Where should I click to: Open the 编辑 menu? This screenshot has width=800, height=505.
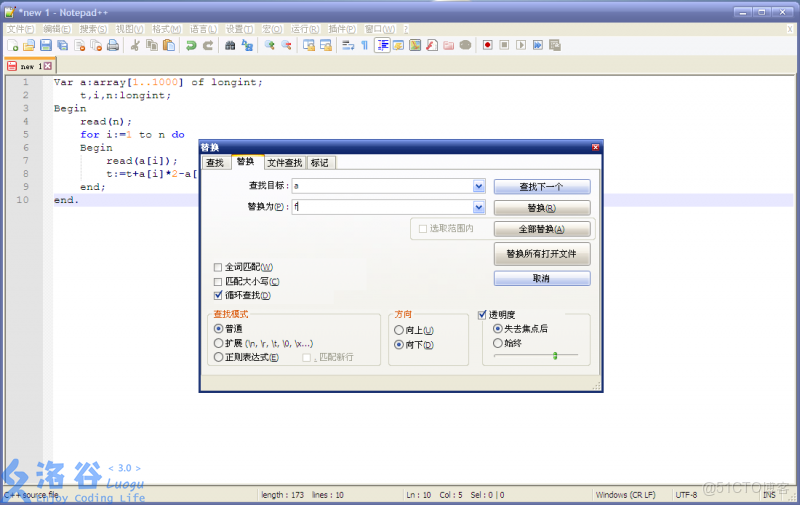coord(57,29)
